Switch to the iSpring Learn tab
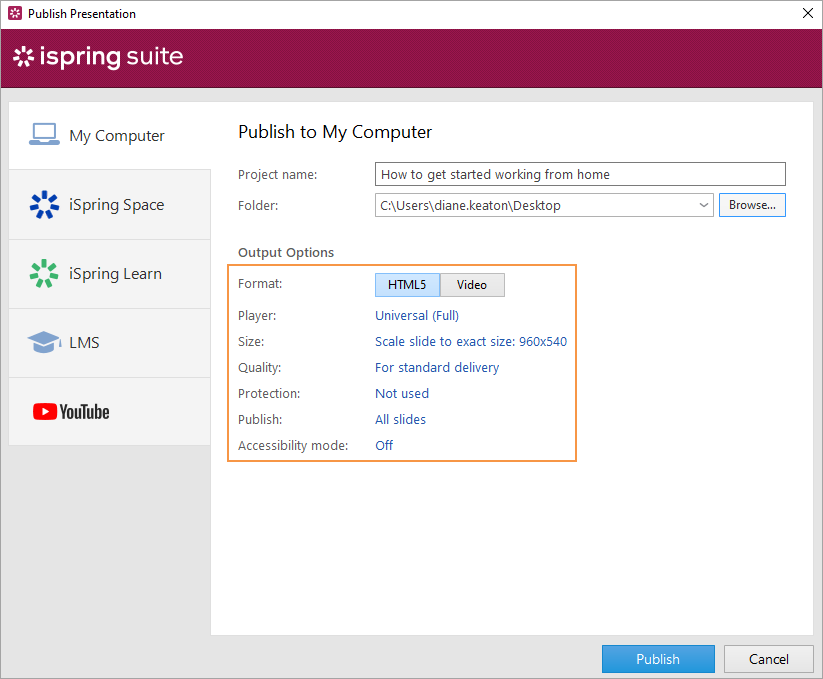This screenshot has height=679, width=823. tap(110, 274)
